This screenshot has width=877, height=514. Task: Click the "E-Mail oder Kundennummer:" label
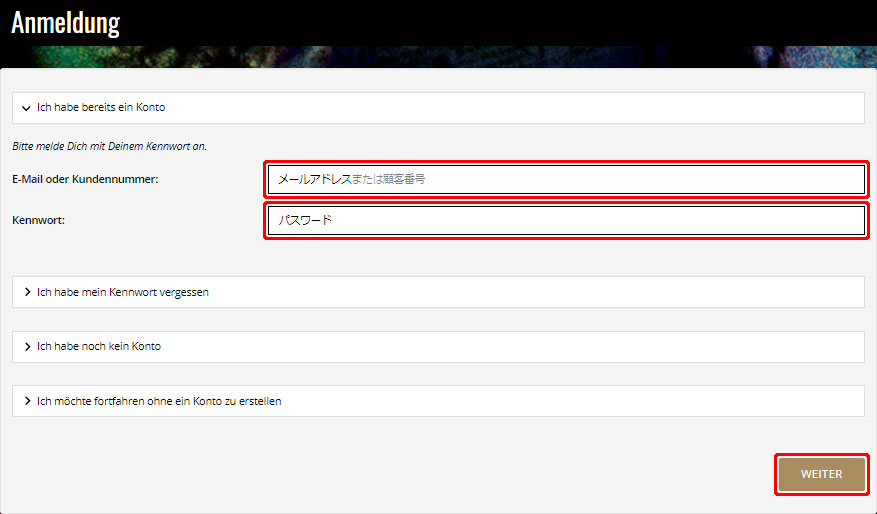pos(85,179)
